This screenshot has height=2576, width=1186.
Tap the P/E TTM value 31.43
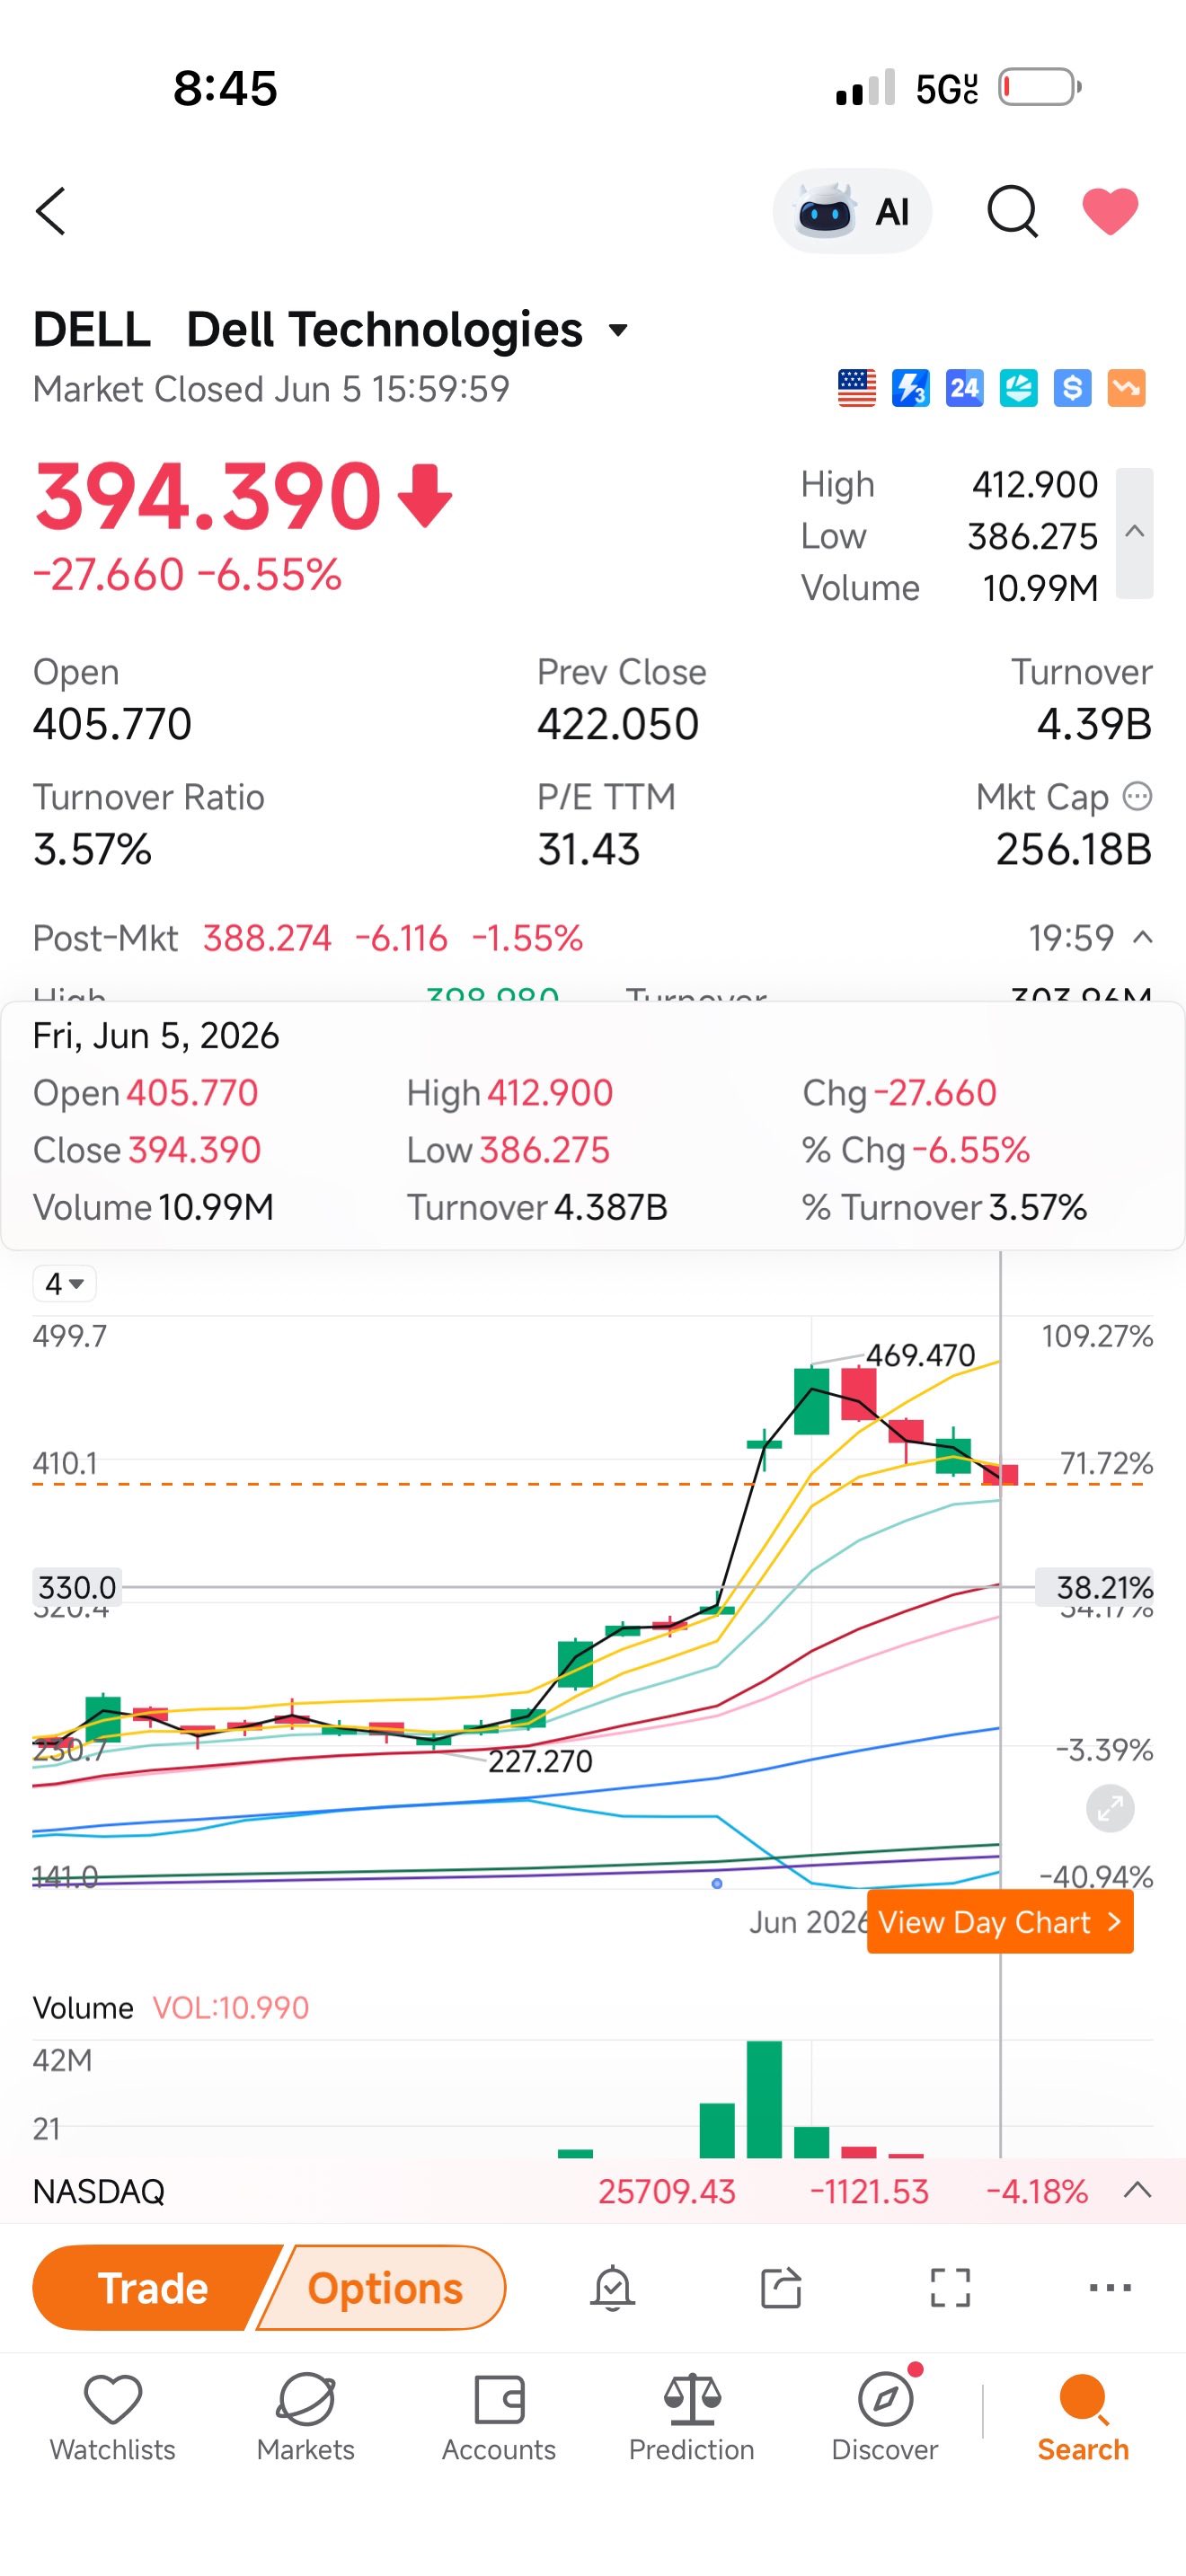[588, 849]
